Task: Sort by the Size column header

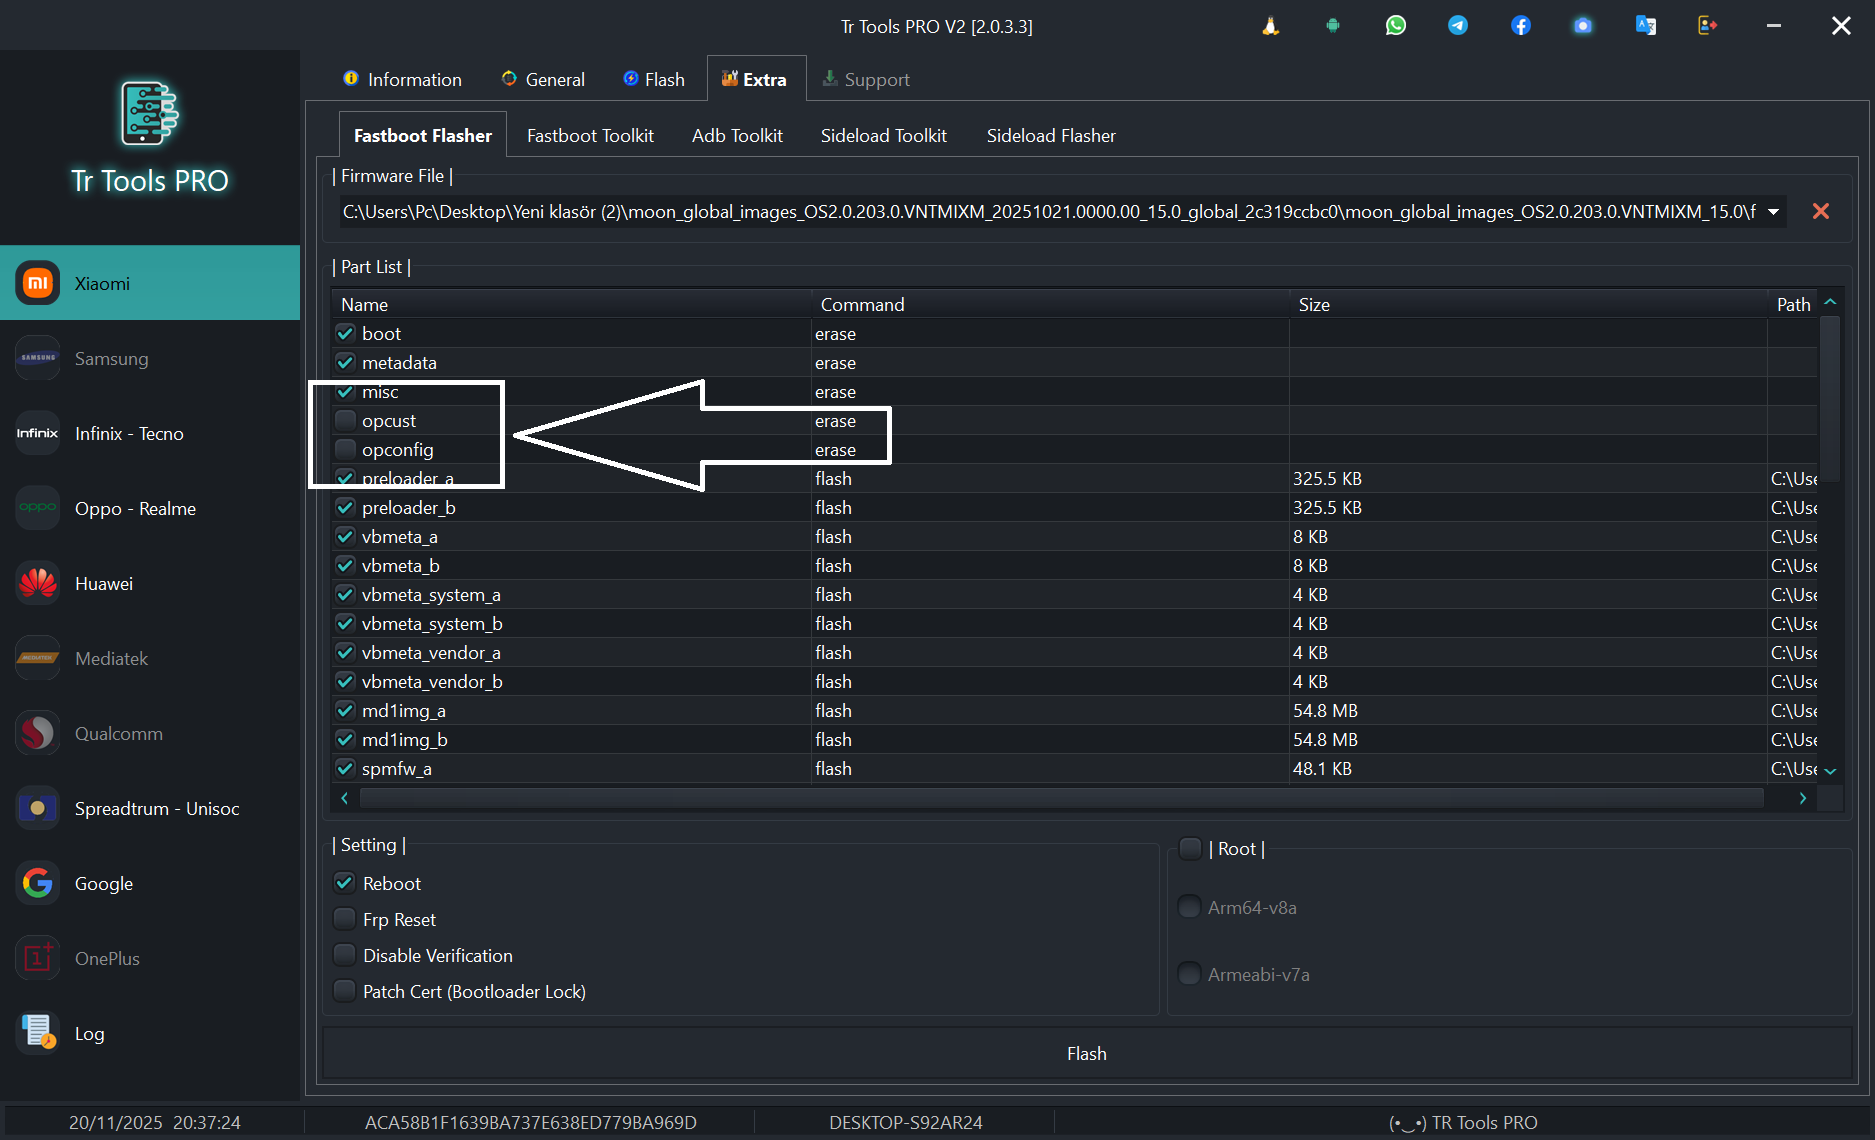Action: click(x=1529, y=304)
